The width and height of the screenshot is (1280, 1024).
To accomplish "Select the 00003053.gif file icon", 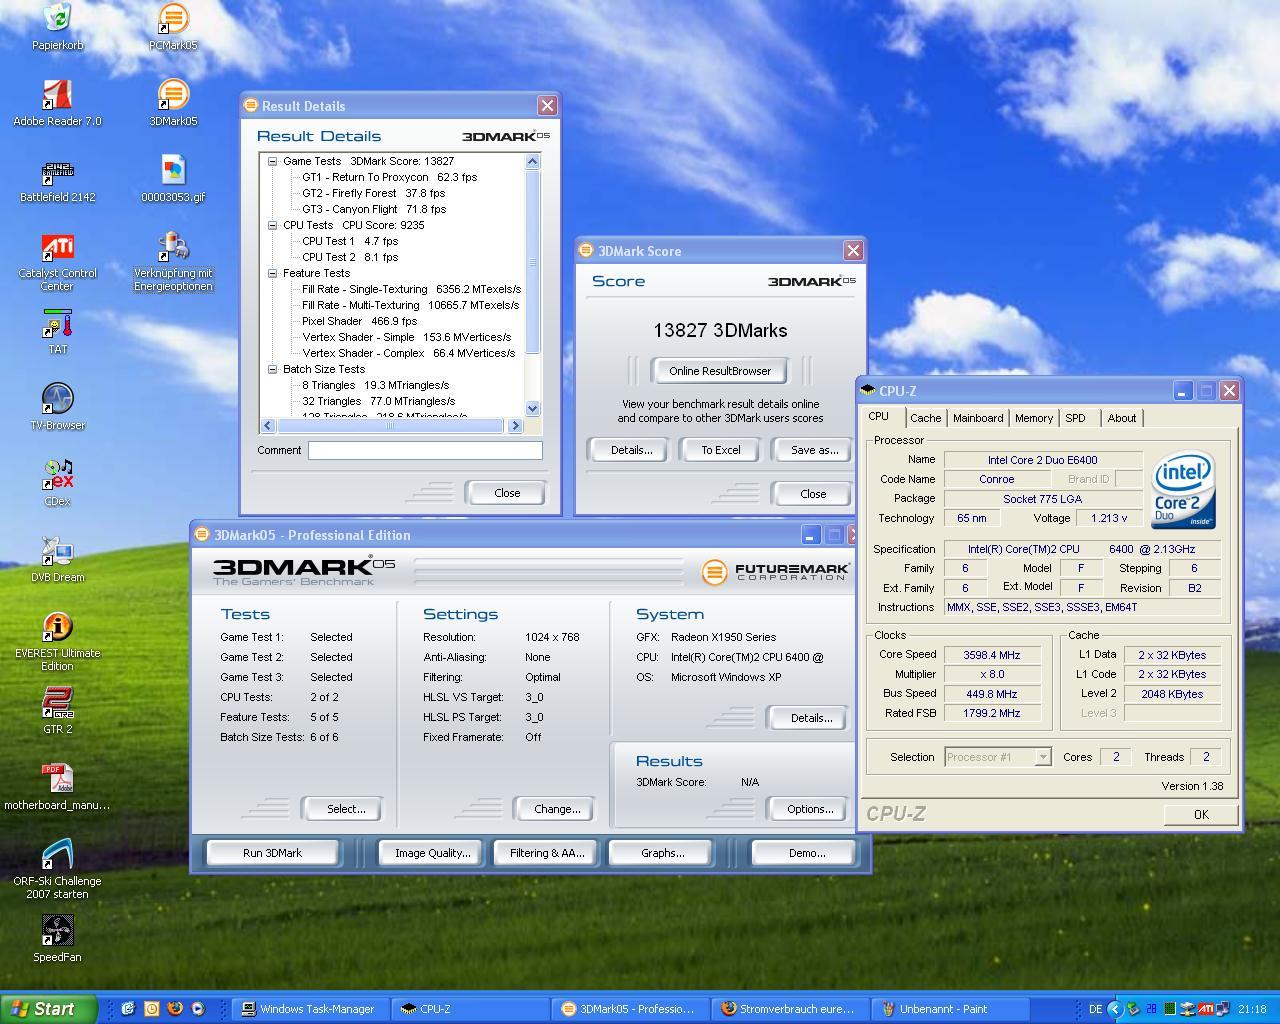I will tap(172, 171).
